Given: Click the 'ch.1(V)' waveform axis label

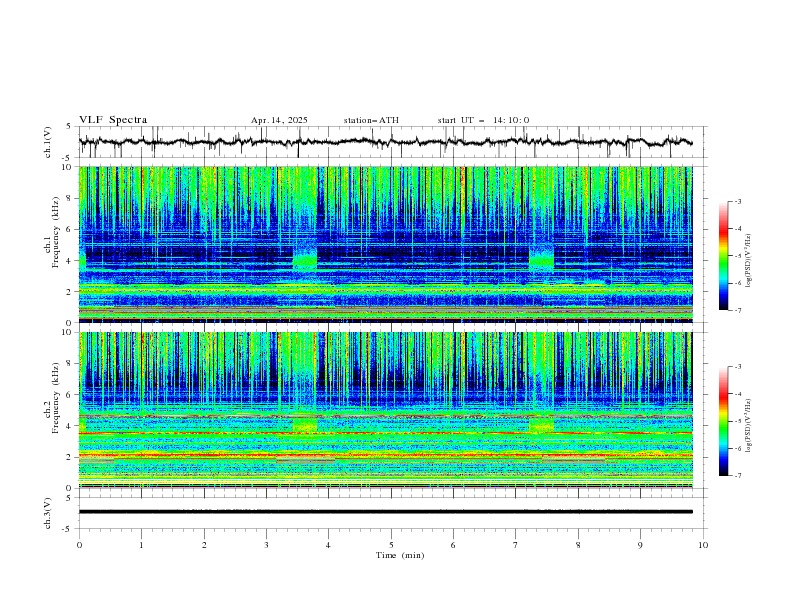Looking at the screenshot, I should (48, 142).
